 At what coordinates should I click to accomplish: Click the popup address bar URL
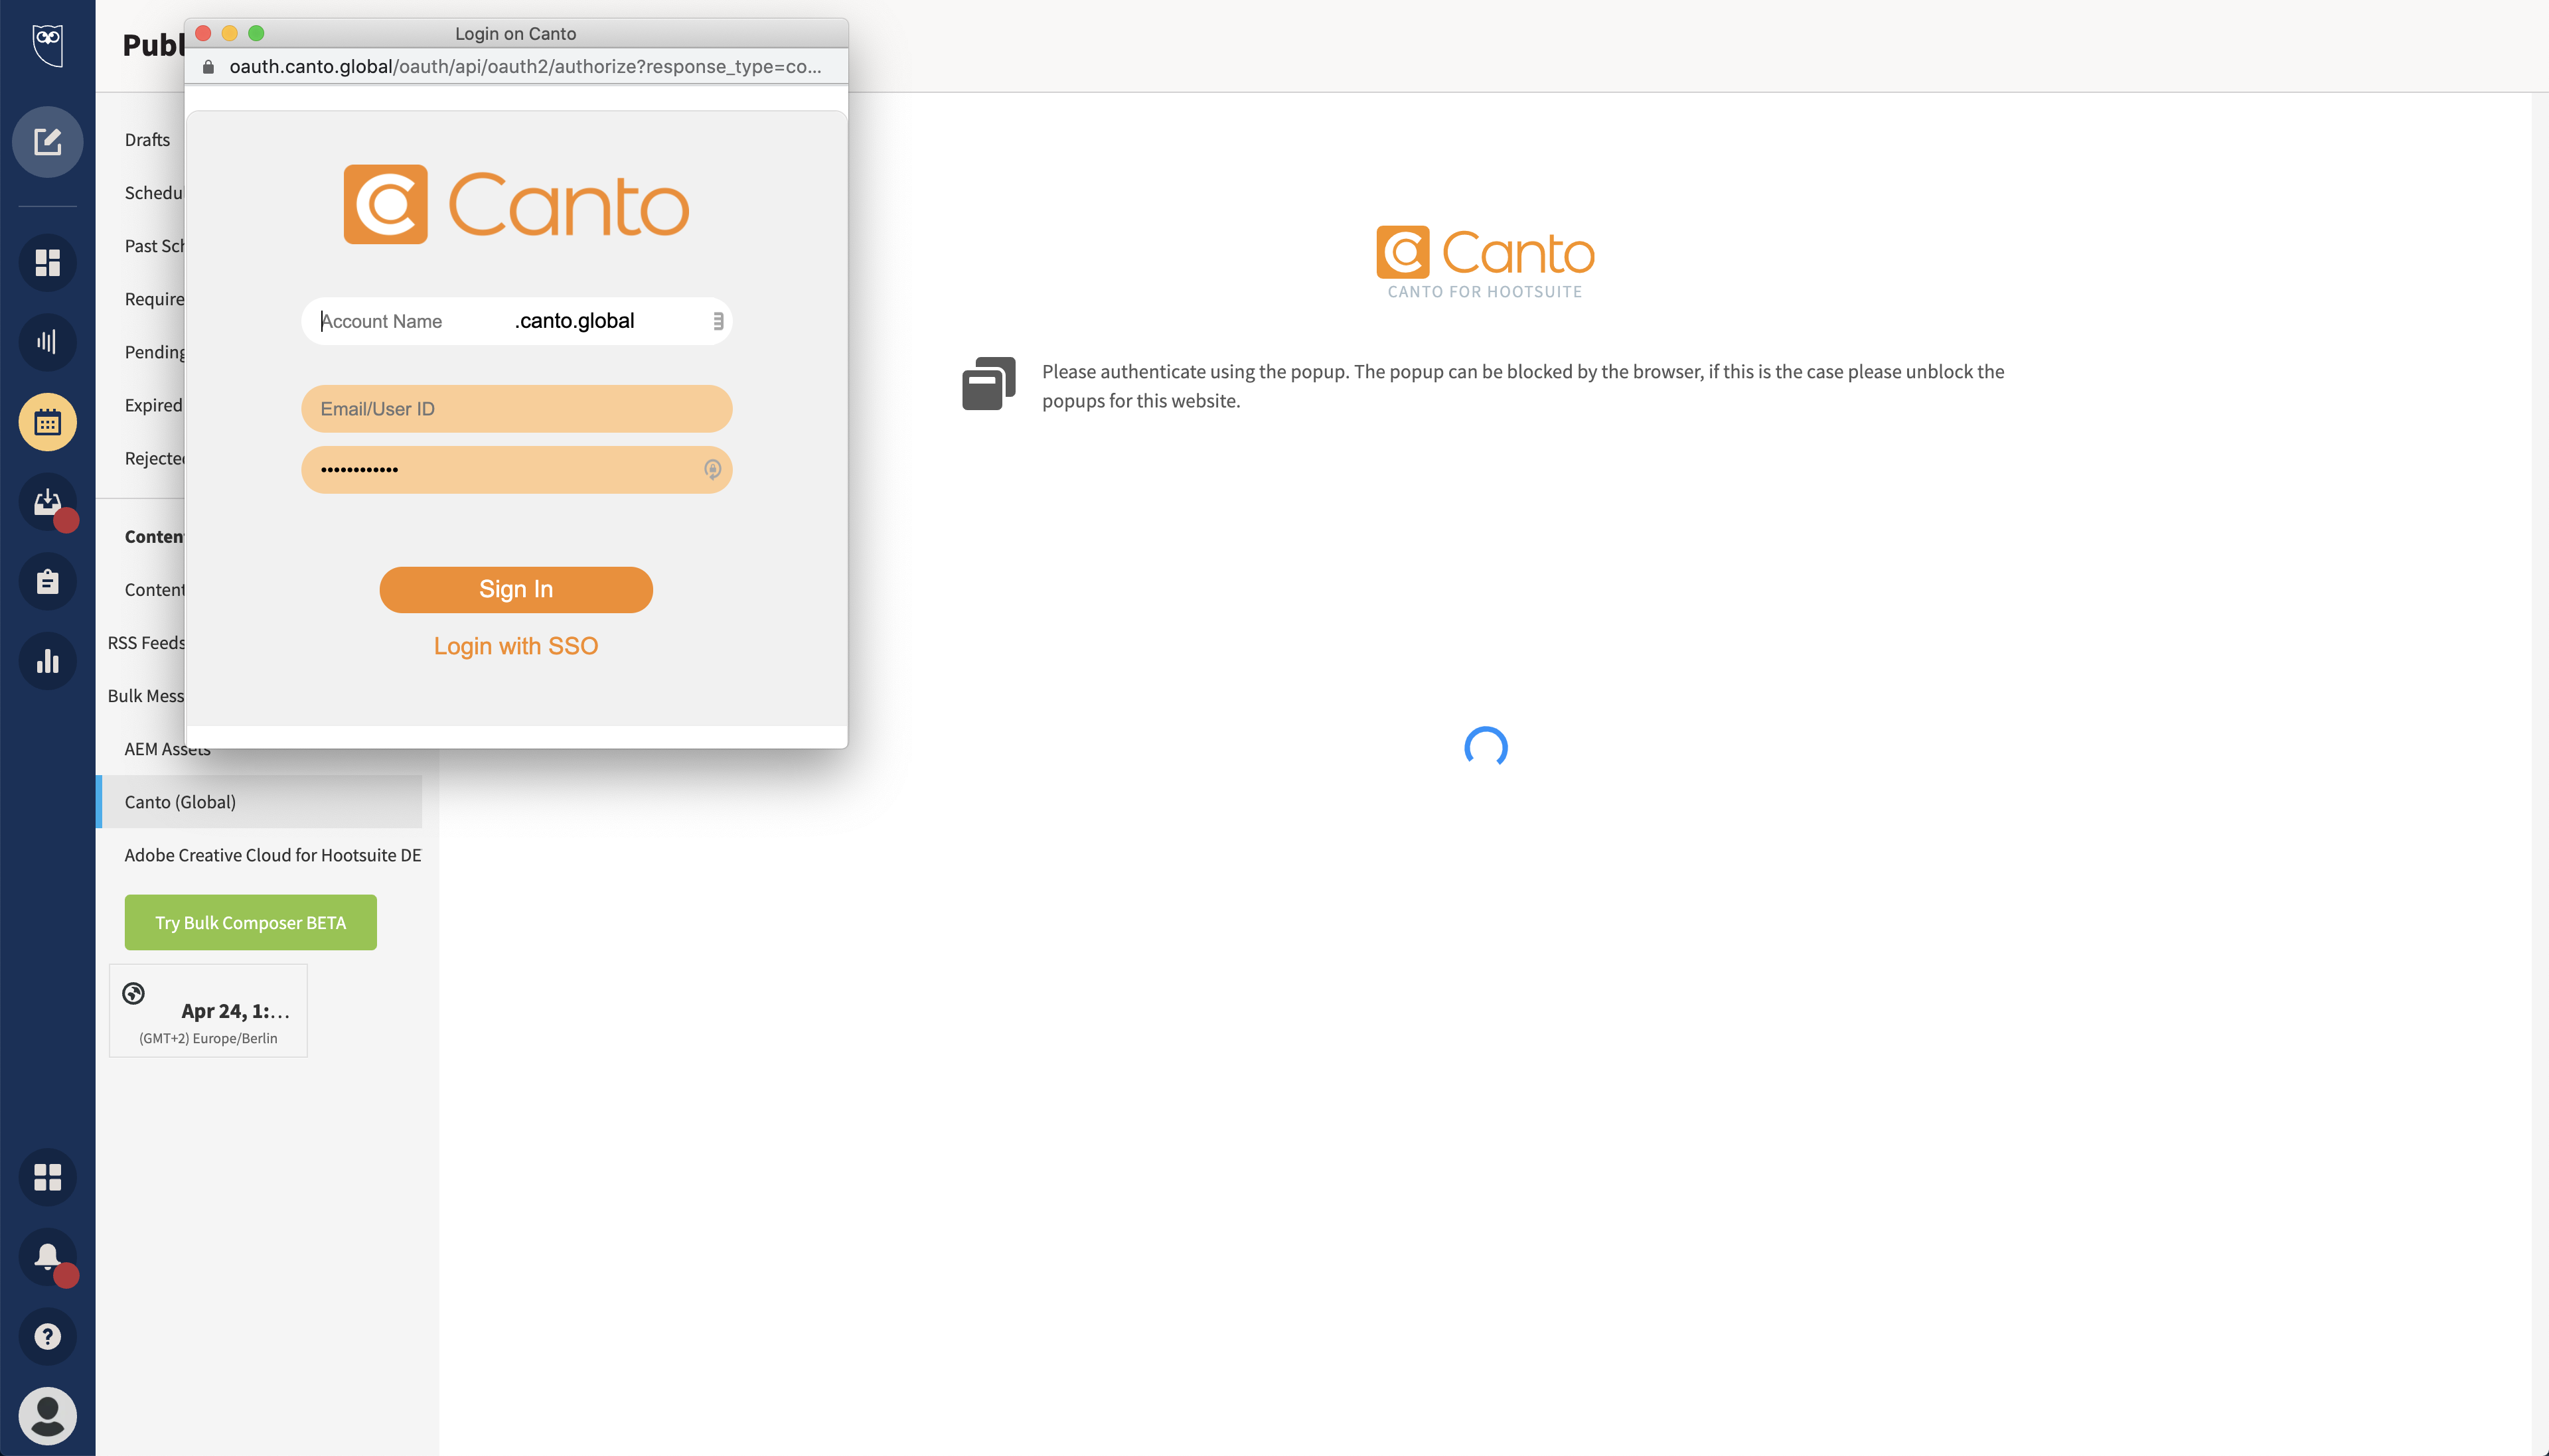point(525,67)
